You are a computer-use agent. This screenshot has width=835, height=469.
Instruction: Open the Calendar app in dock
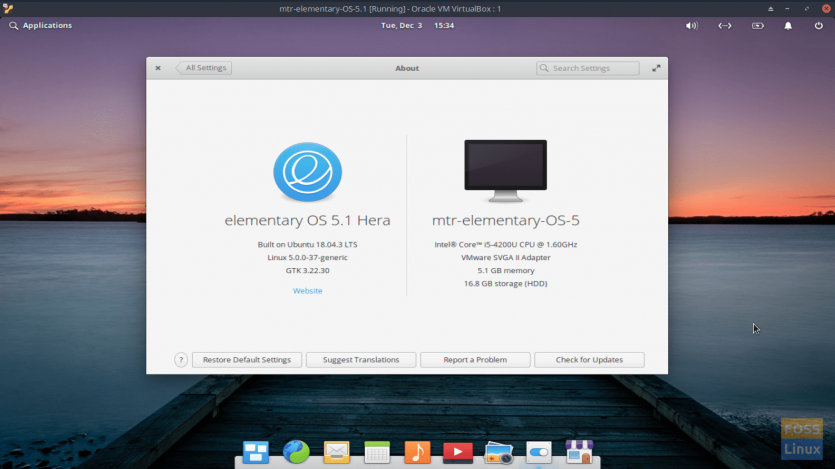[377, 452]
